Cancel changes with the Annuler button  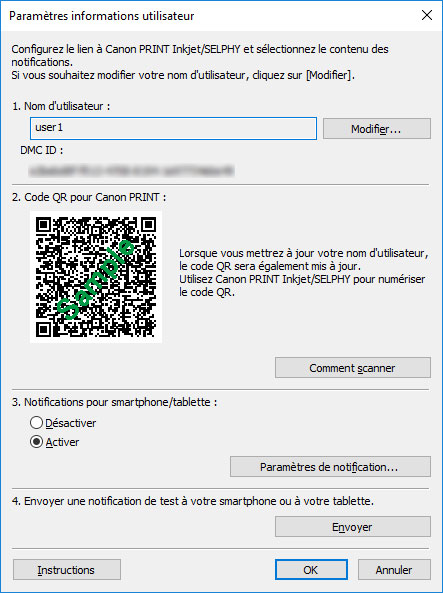coord(394,570)
